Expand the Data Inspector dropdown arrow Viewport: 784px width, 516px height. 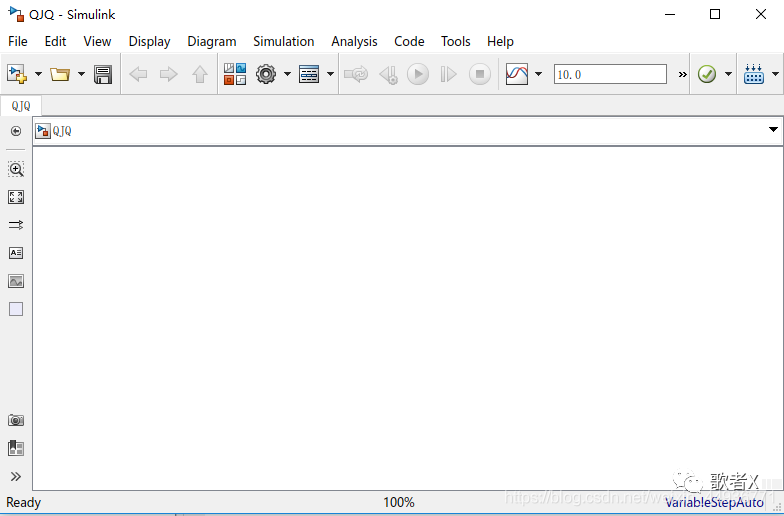(538, 74)
